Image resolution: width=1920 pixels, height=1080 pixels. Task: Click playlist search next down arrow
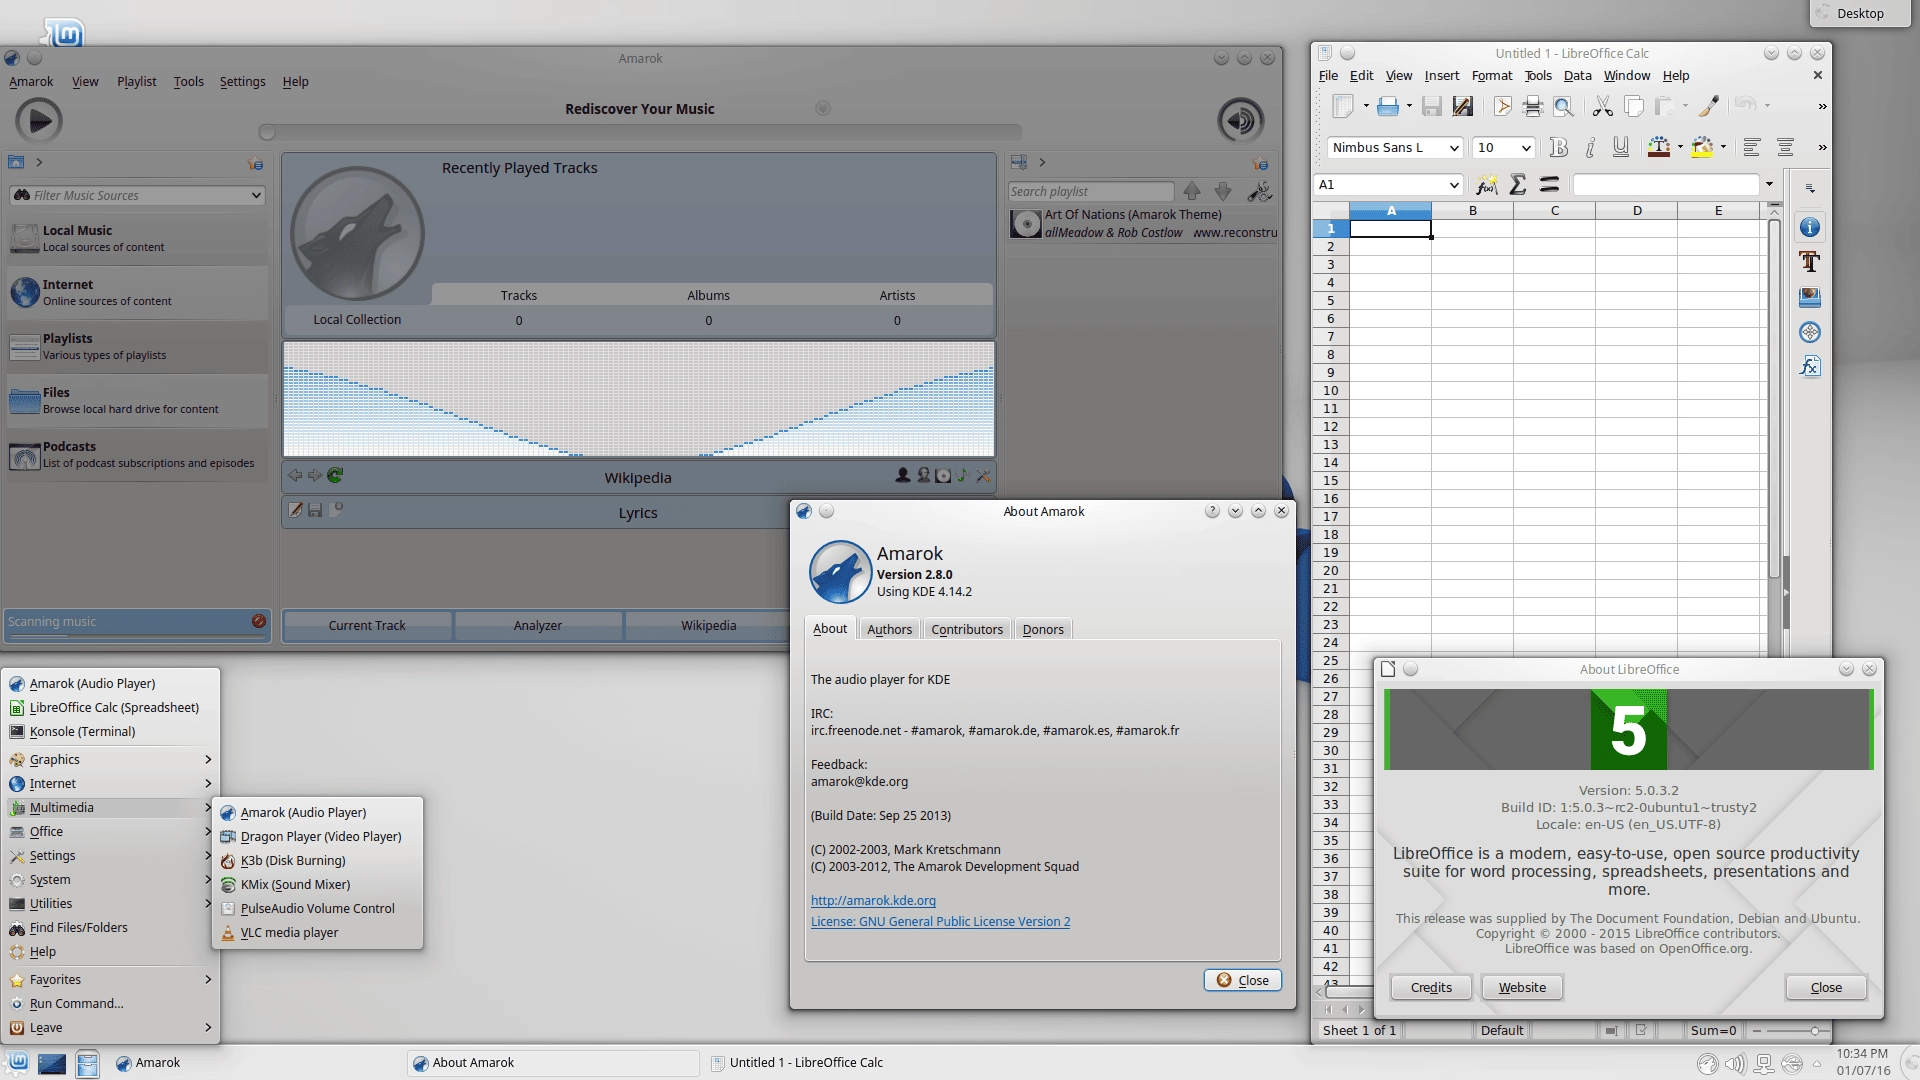pyautogui.click(x=1223, y=191)
